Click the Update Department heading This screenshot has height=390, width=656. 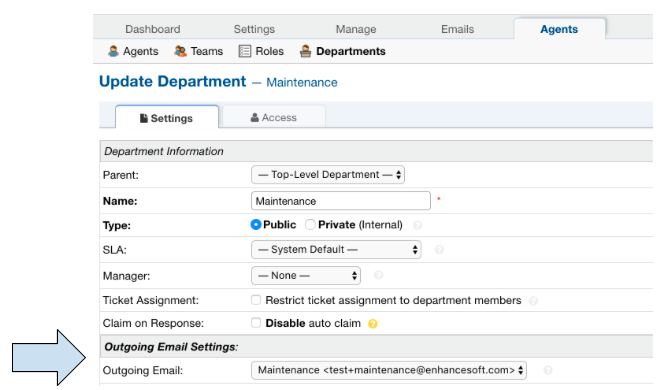(172, 81)
